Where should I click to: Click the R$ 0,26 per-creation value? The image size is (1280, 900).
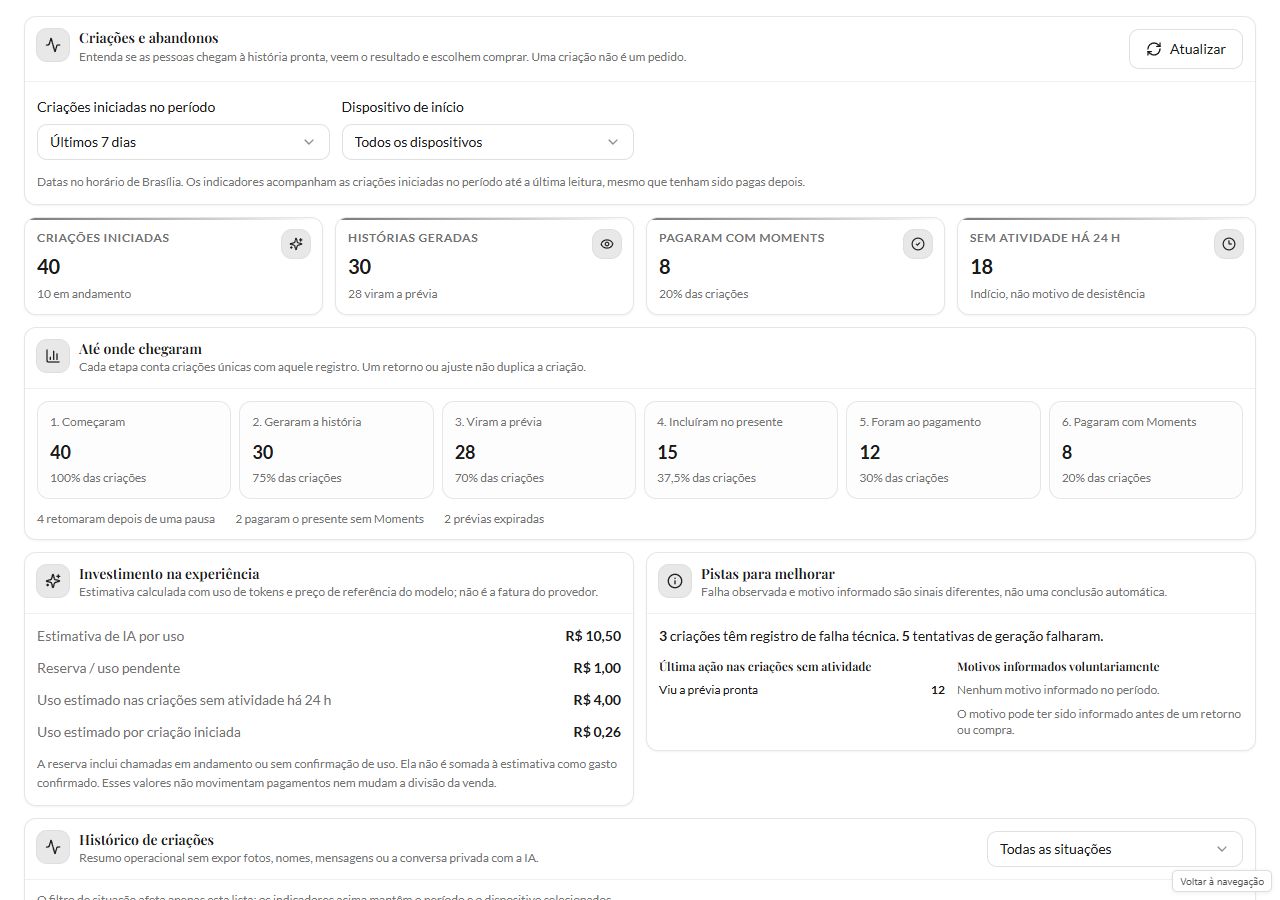[597, 732]
